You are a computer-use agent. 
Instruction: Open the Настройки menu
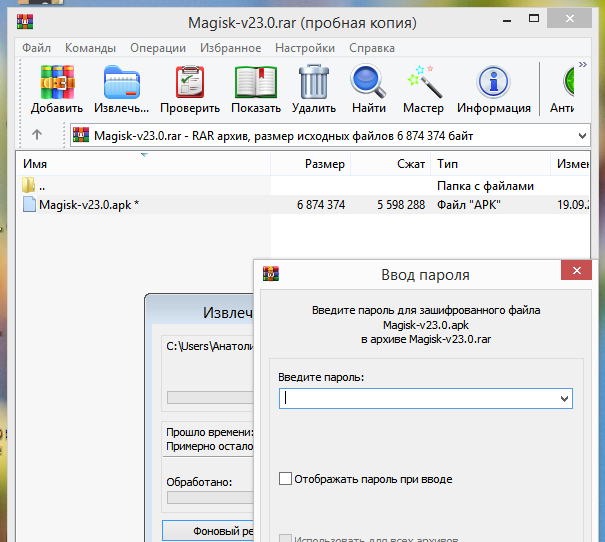(305, 48)
